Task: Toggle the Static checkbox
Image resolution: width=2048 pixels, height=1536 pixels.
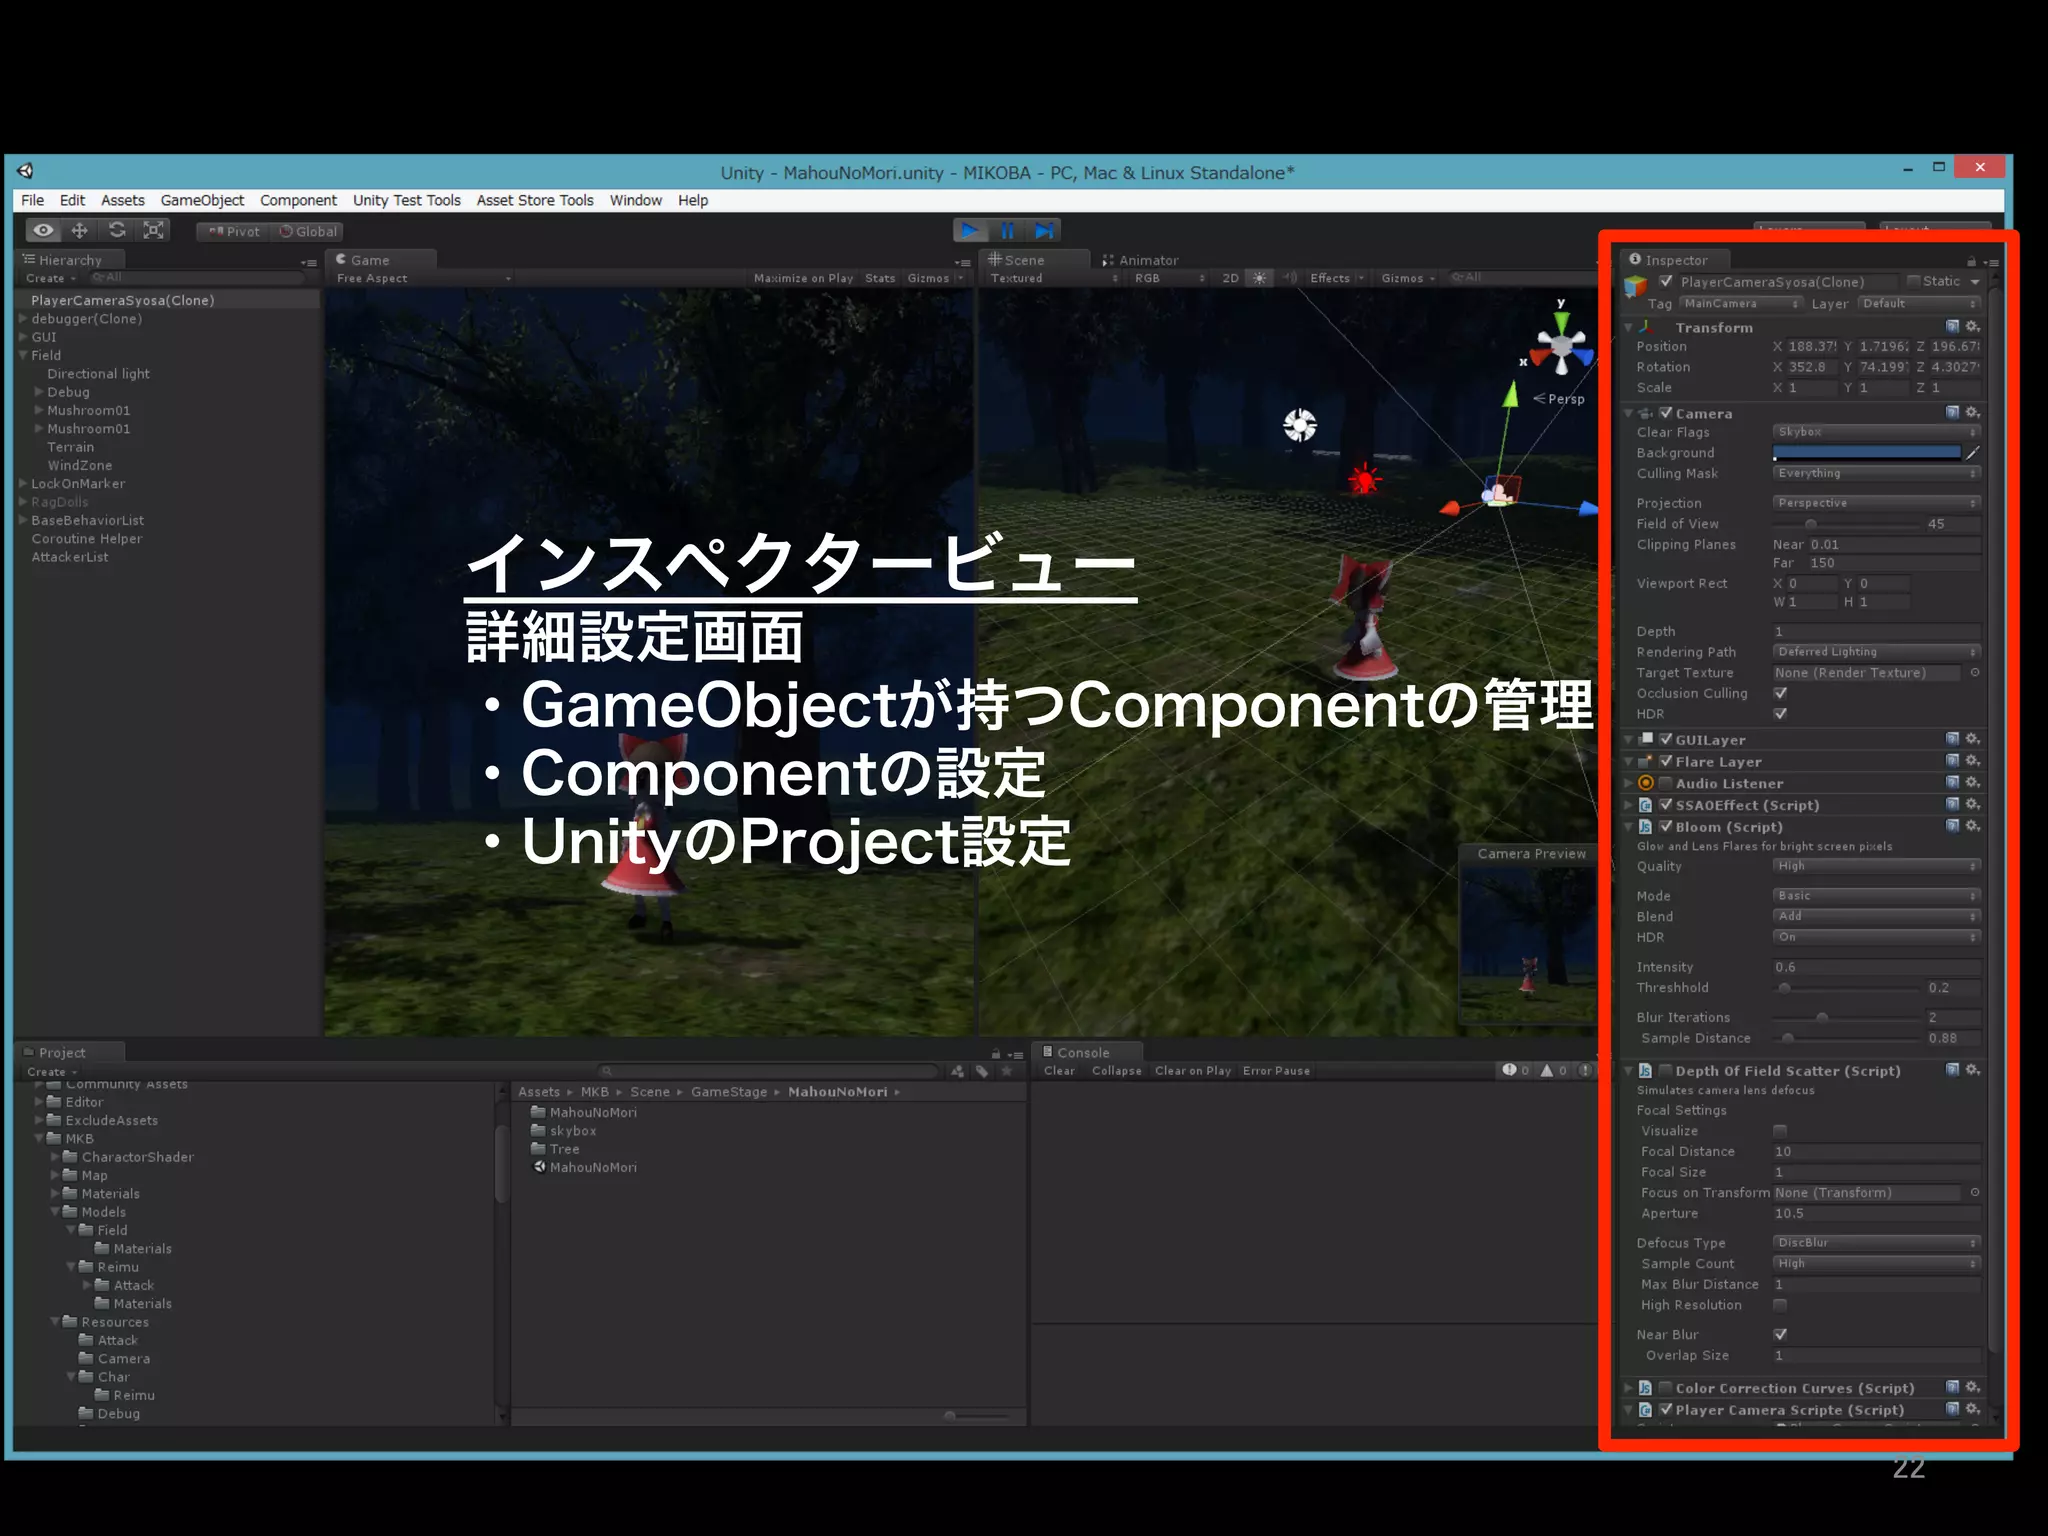Action: point(1913,282)
